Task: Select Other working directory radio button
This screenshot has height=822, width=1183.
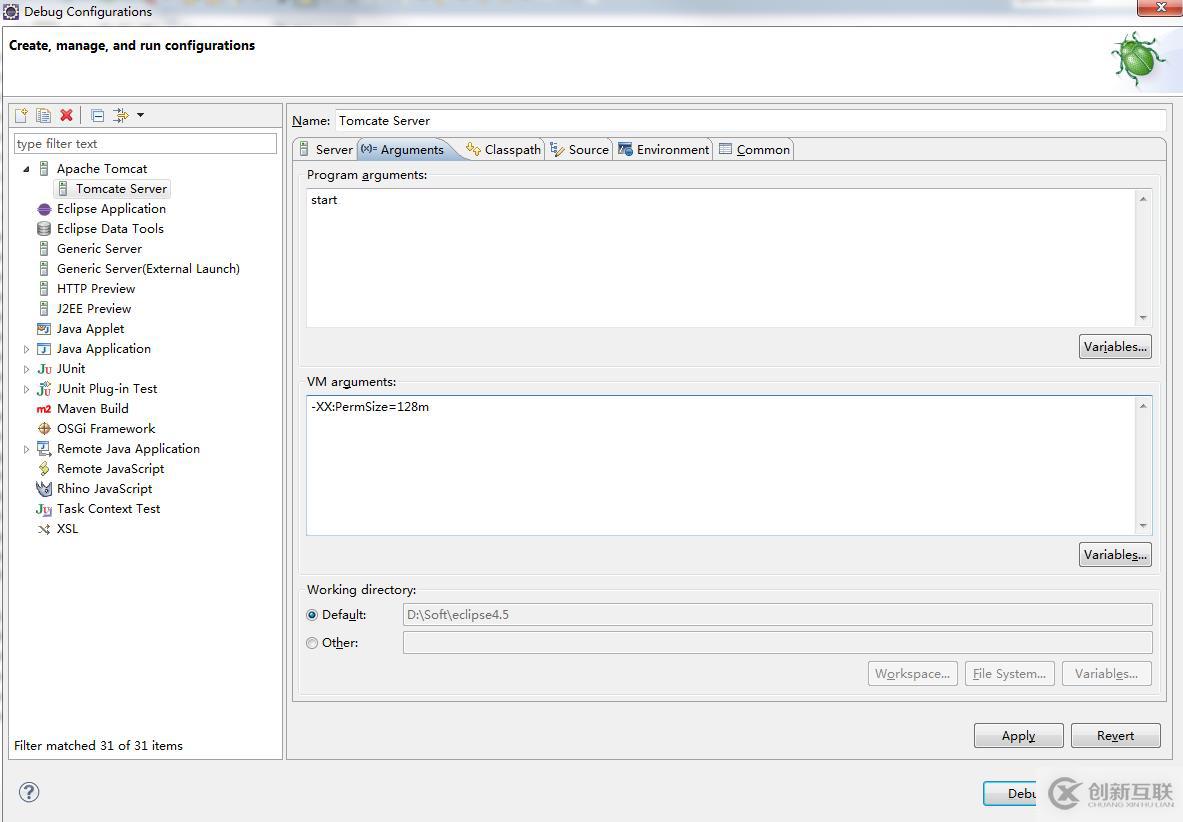Action: [x=312, y=643]
